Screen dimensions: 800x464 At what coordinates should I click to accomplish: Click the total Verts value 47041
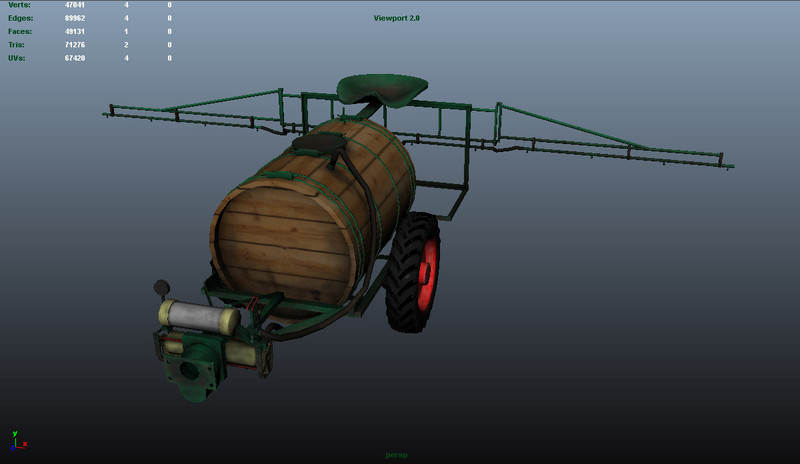pyautogui.click(x=74, y=5)
